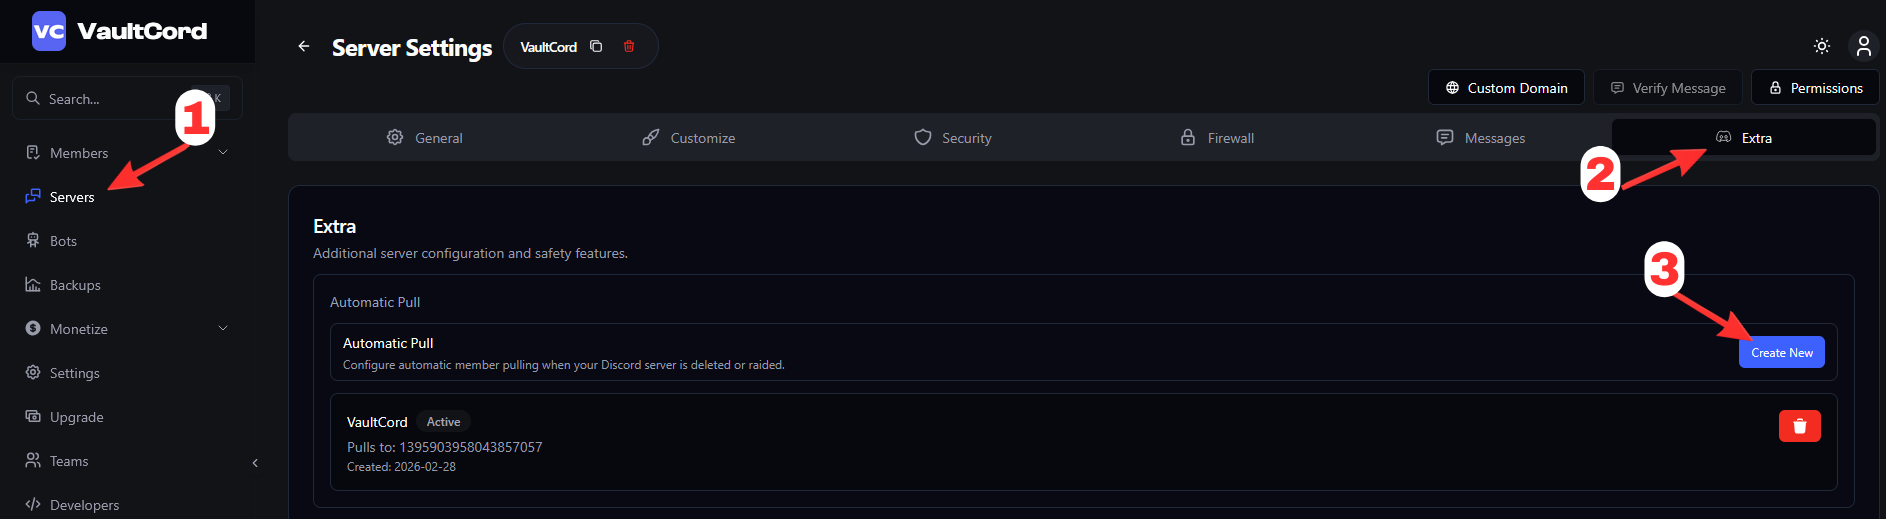This screenshot has height=519, width=1886.
Task: Click the red trash icon in header
Action: pos(629,47)
